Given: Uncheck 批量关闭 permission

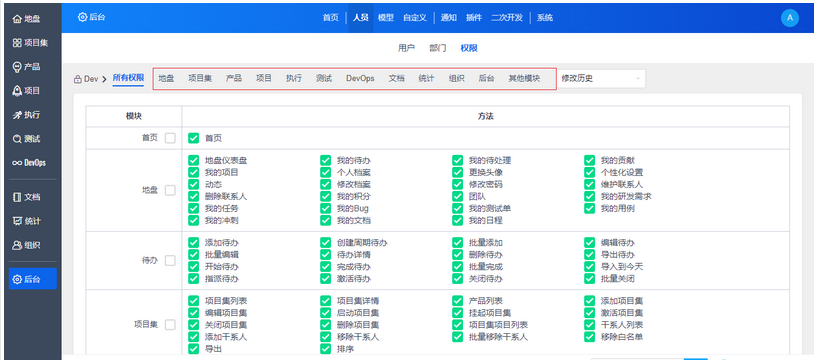Looking at the screenshot, I should [590, 278].
